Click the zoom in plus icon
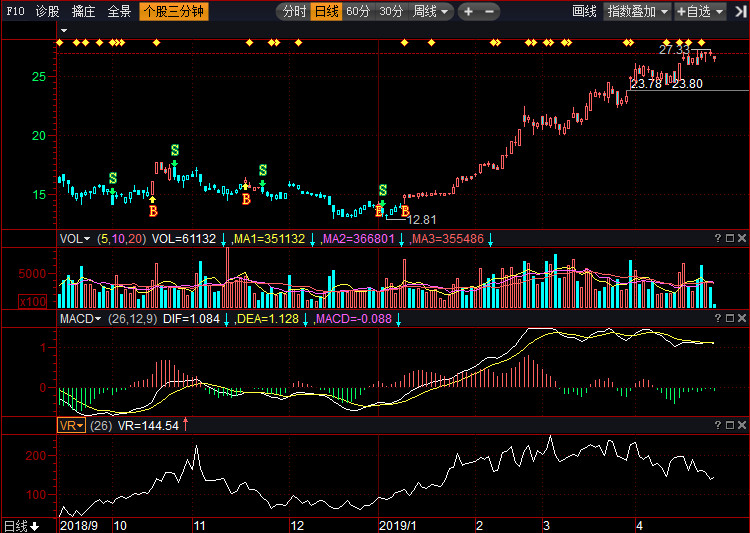The width and height of the screenshot is (750, 533). pyautogui.click(x=468, y=12)
